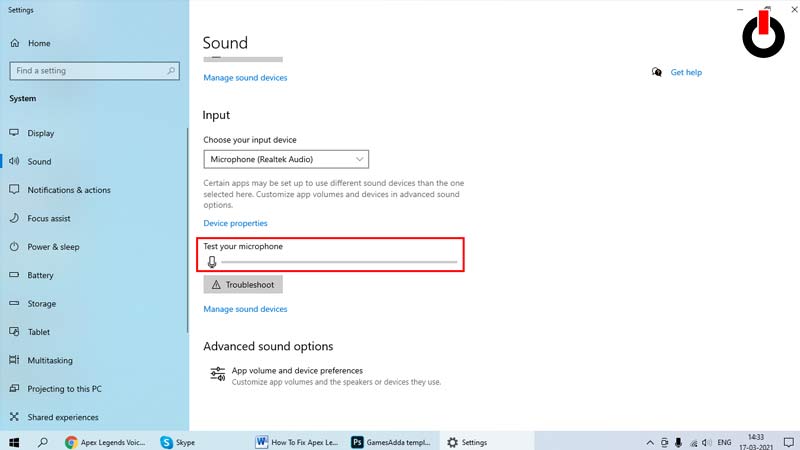Switch to Chrome Apex Legends window in taskbar
800x450 pixels.
106,442
